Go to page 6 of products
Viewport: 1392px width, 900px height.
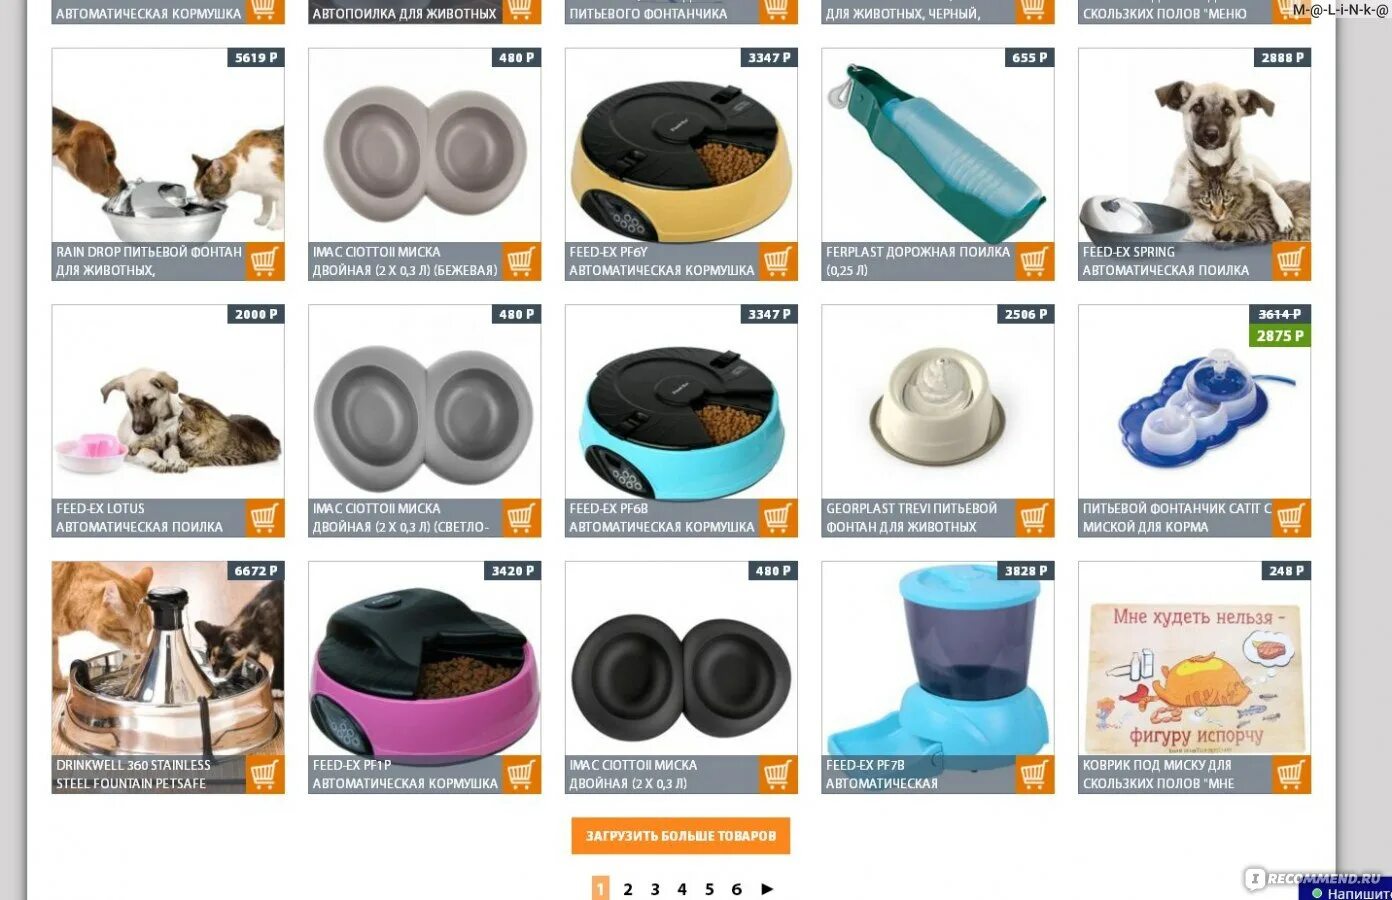[x=736, y=889]
